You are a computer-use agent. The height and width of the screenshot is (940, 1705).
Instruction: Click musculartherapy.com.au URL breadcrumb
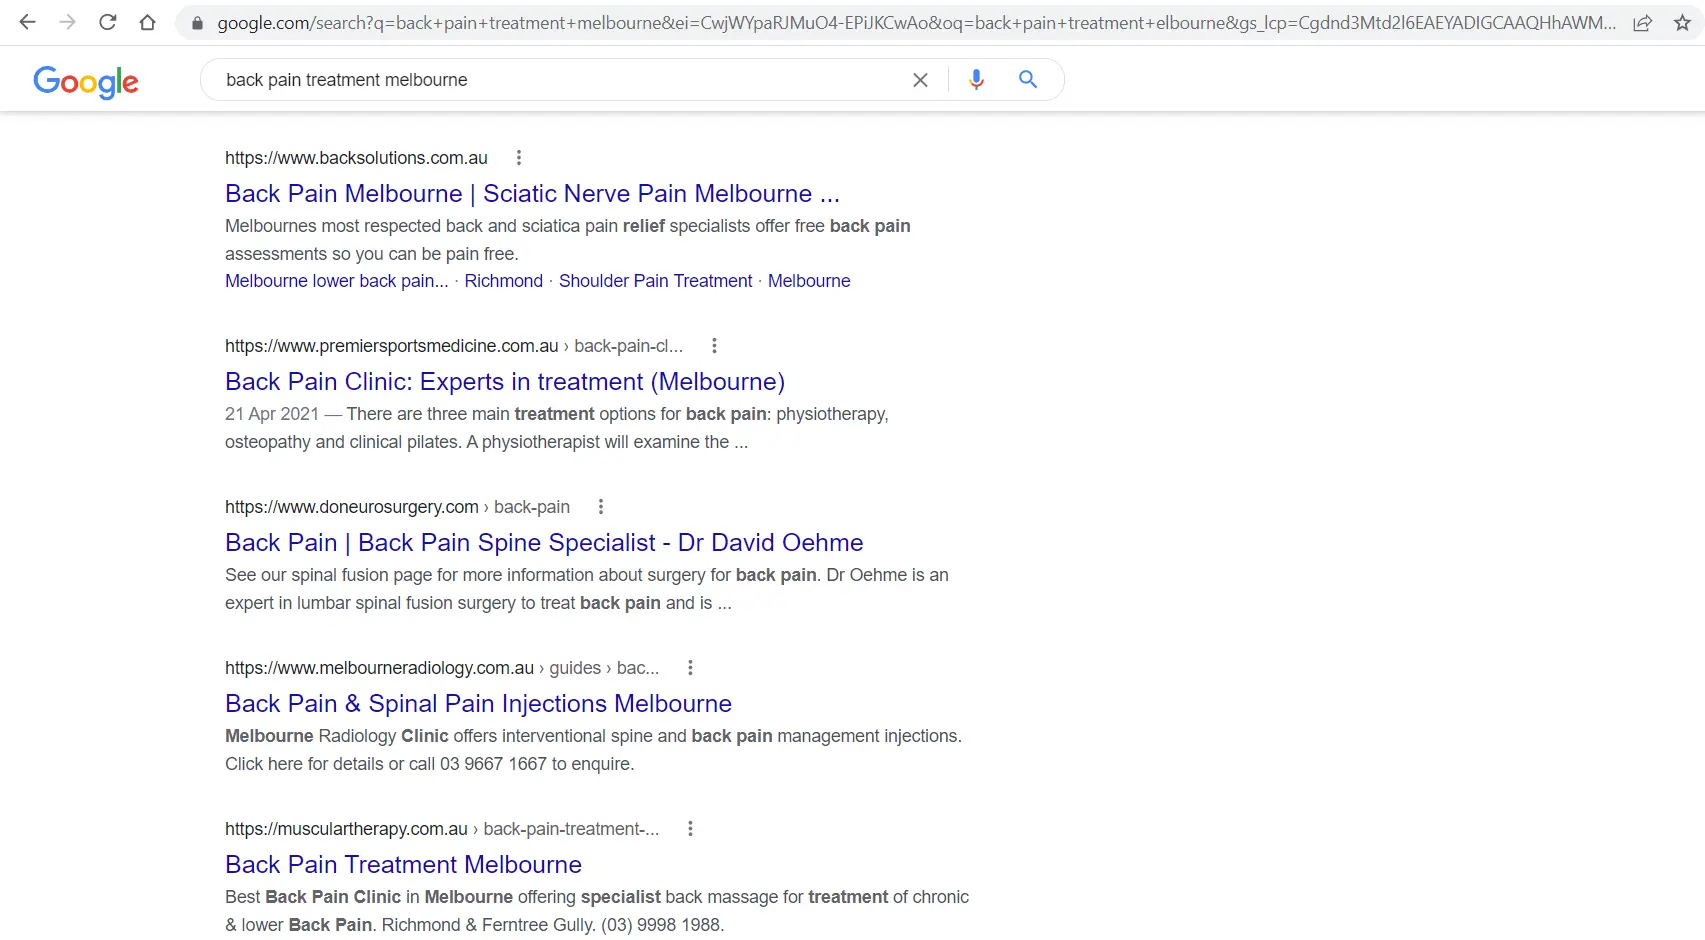click(x=442, y=829)
